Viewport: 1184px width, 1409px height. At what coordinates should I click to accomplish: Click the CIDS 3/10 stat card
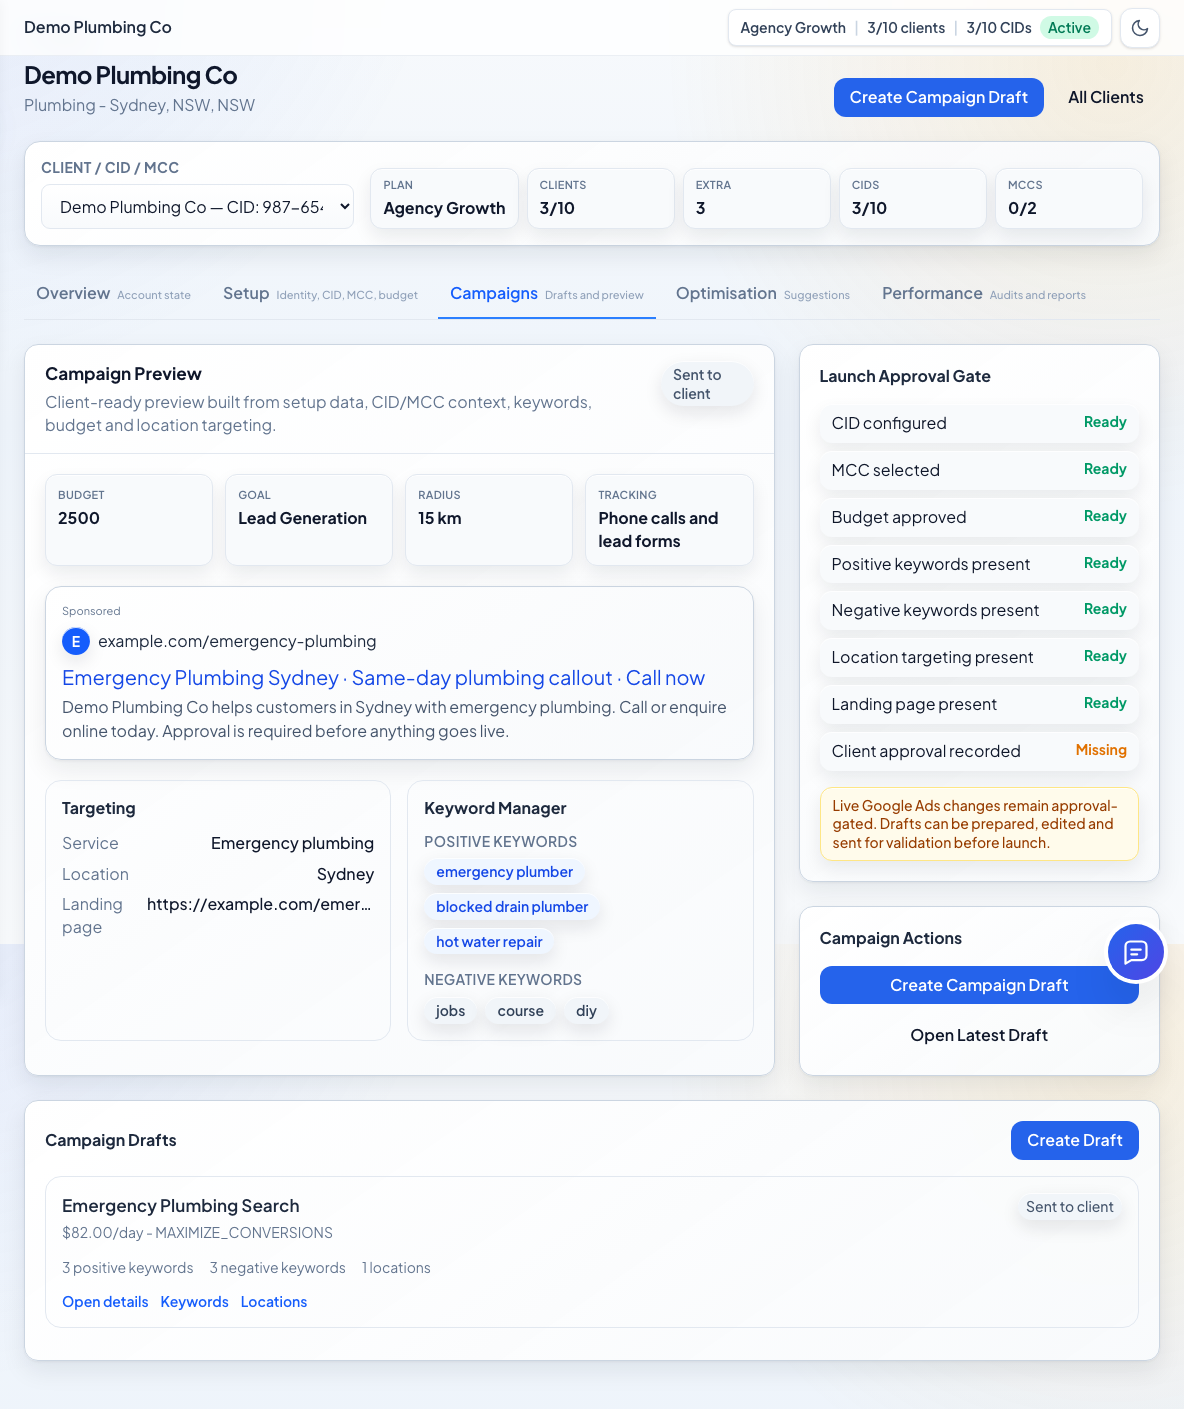pyautogui.click(x=913, y=198)
